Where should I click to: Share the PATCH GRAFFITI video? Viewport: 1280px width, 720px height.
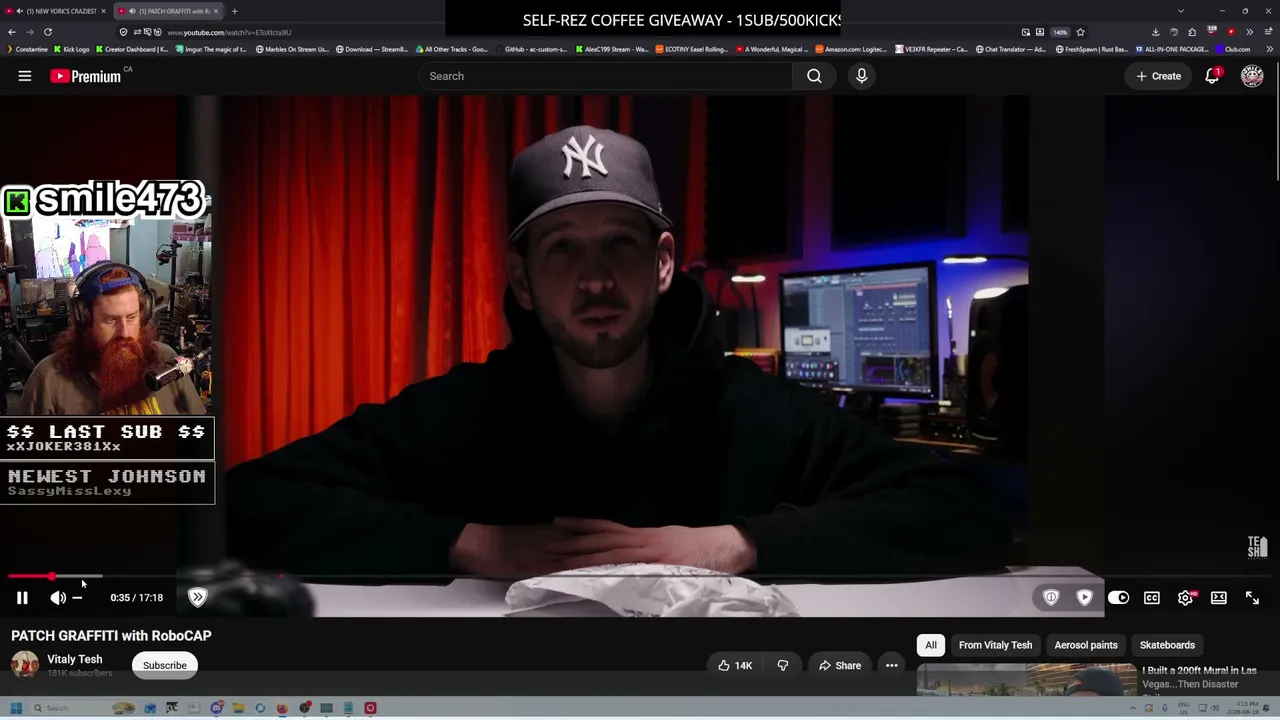[839, 666]
